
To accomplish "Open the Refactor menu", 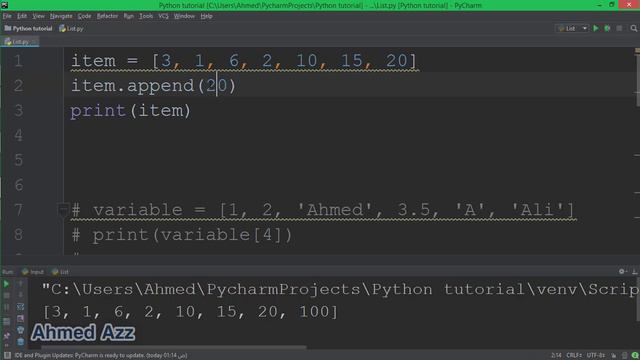I will click(x=107, y=16).
